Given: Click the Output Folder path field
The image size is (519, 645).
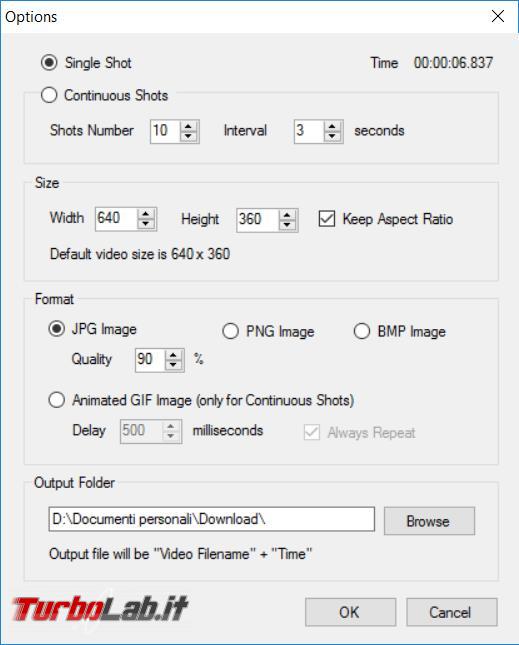Looking at the screenshot, I should 212,519.
